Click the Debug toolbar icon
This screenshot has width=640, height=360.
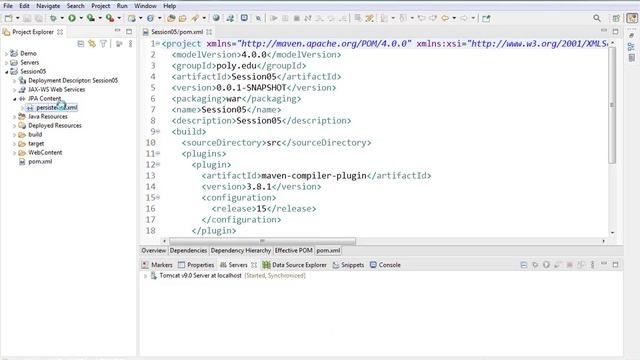click(x=53, y=18)
